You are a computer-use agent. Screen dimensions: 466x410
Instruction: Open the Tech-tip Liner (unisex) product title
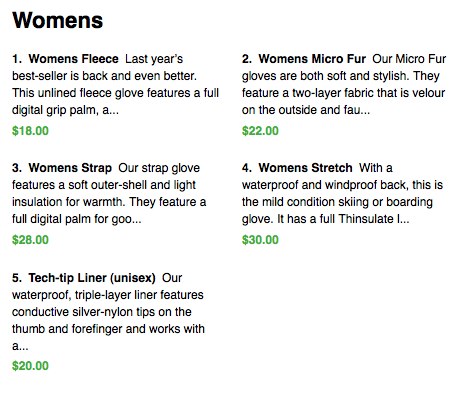92,278
